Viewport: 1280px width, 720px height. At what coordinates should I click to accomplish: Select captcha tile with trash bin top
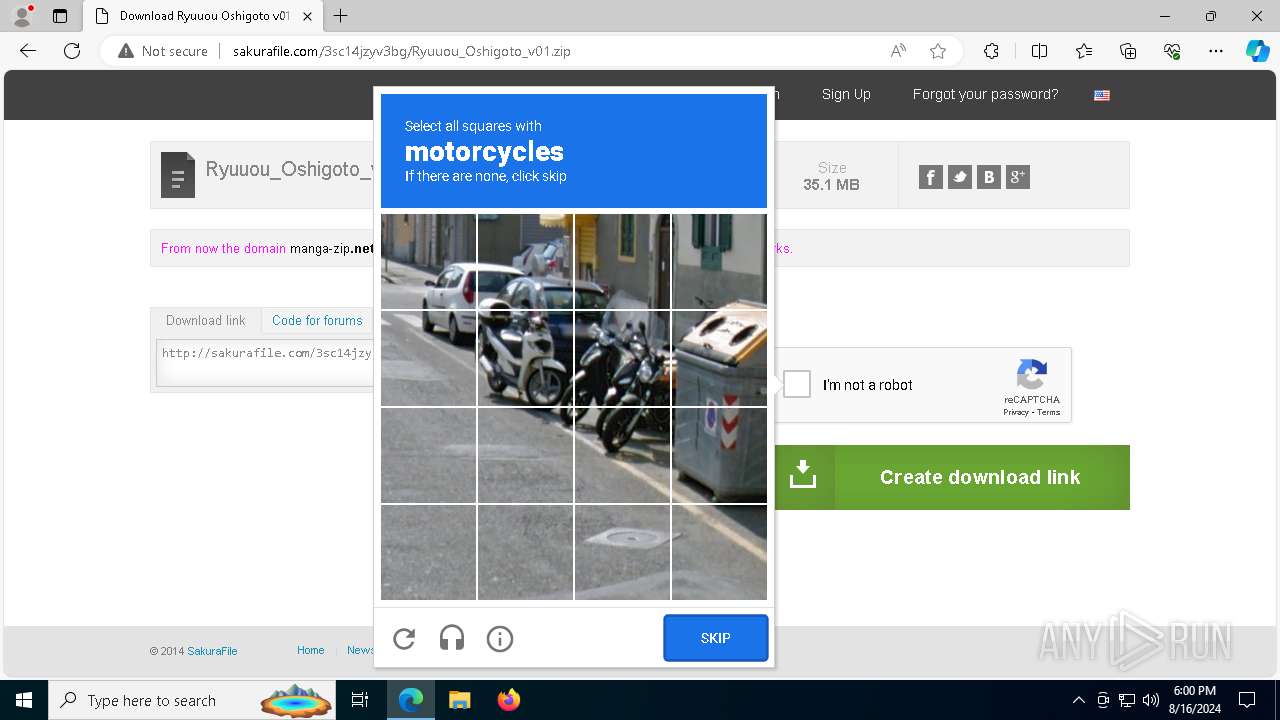click(719, 358)
